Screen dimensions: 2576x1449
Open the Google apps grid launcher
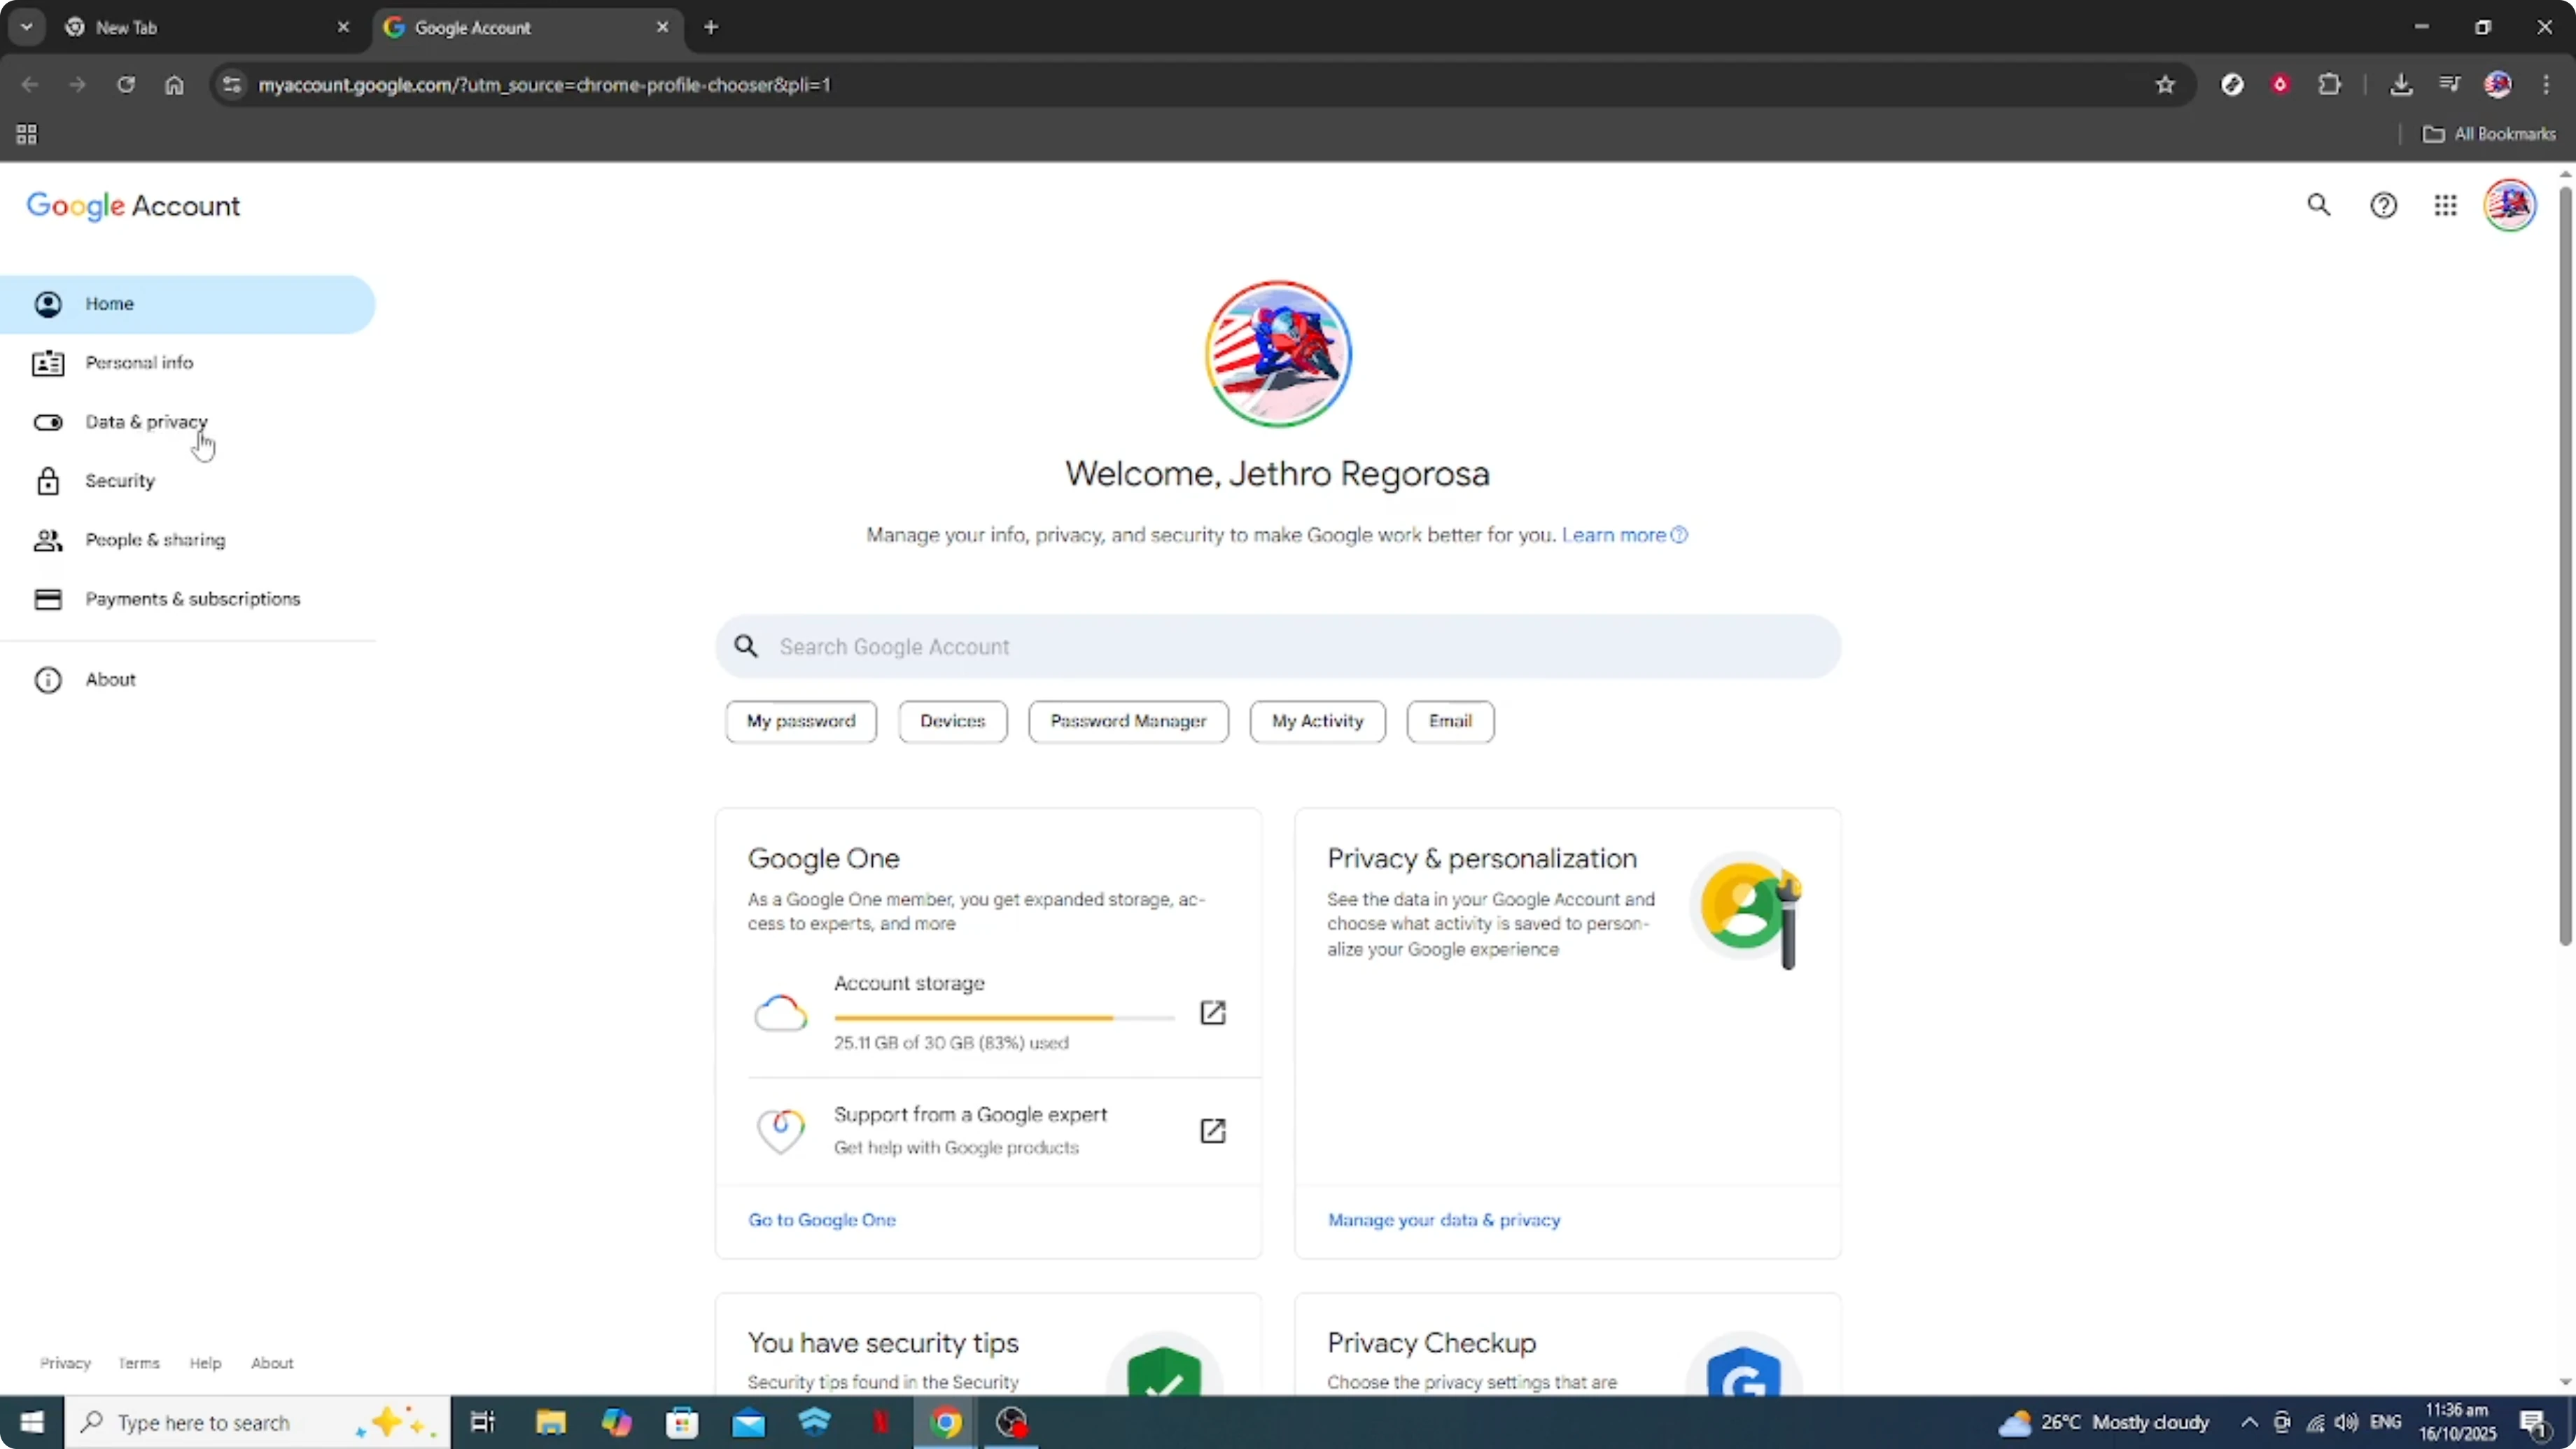click(x=2445, y=205)
